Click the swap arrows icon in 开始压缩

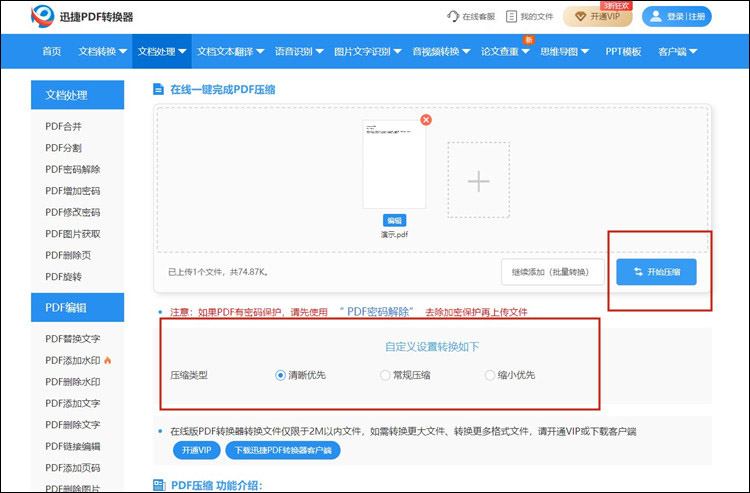coord(638,272)
